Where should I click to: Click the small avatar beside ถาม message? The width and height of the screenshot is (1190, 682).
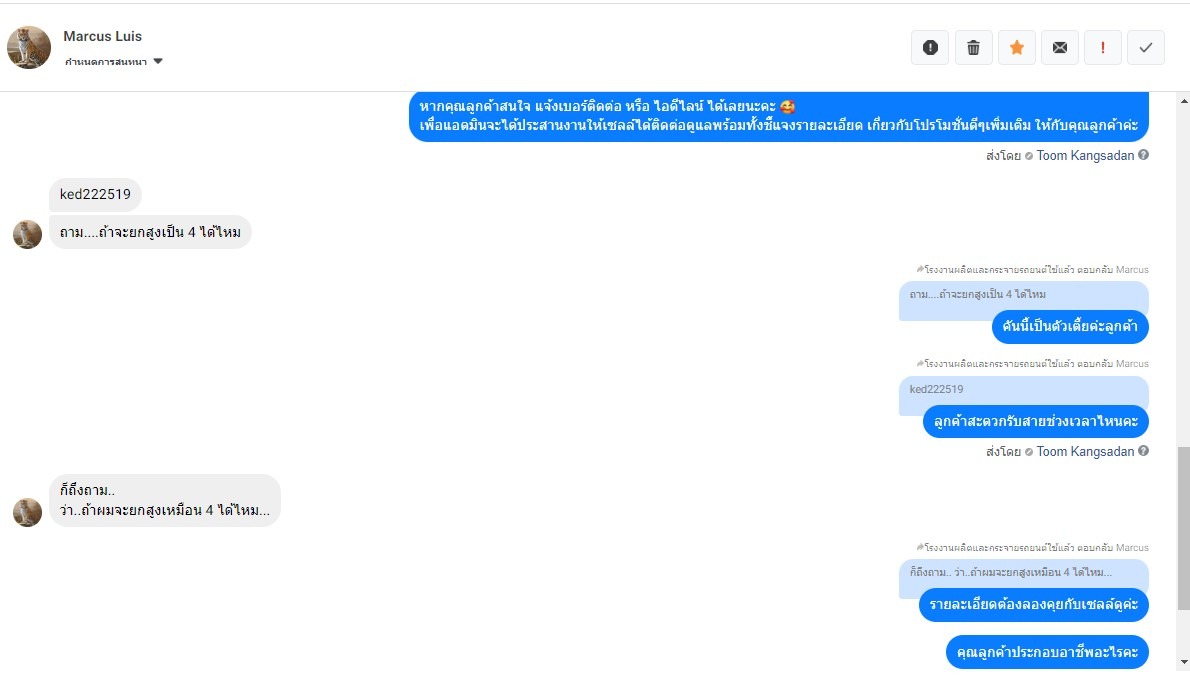pos(27,234)
